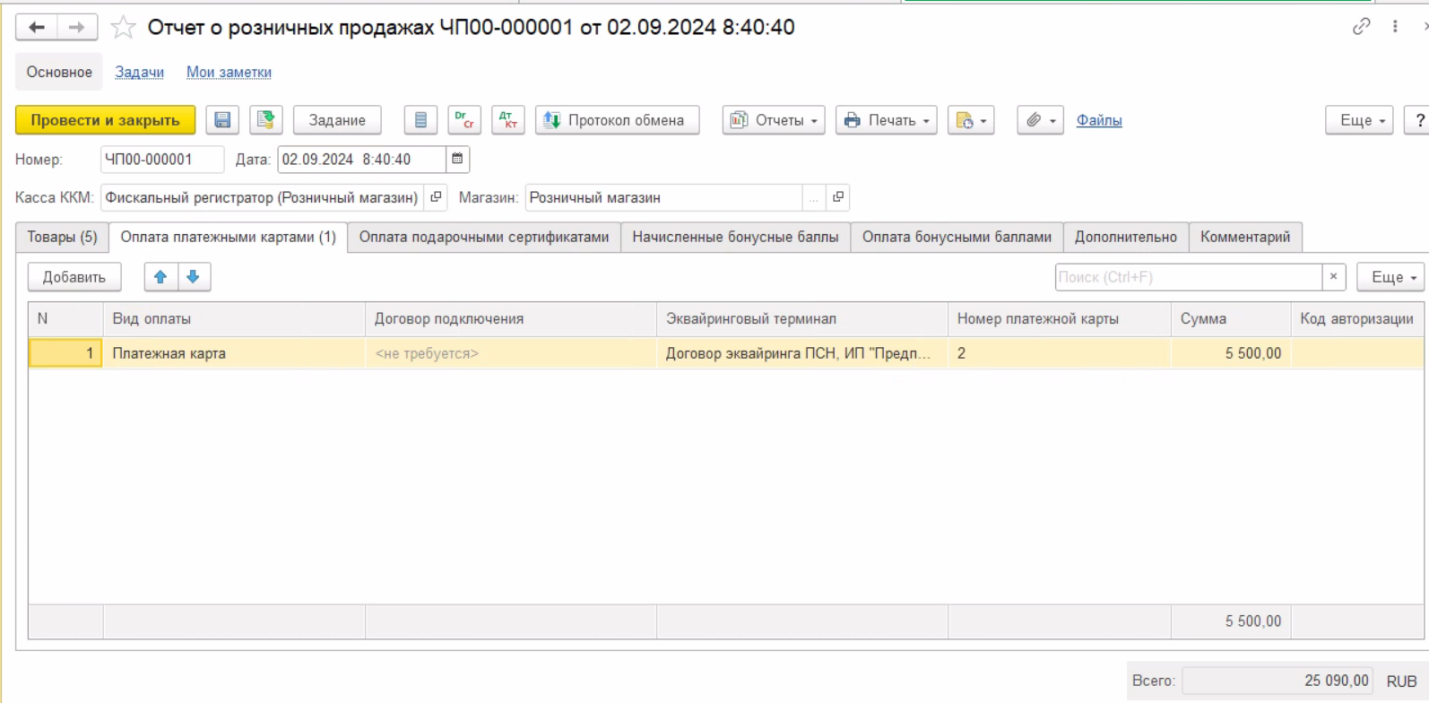Viewport: 1429px width, 703px height.
Task: Click the Добавить button
Action: (74, 277)
